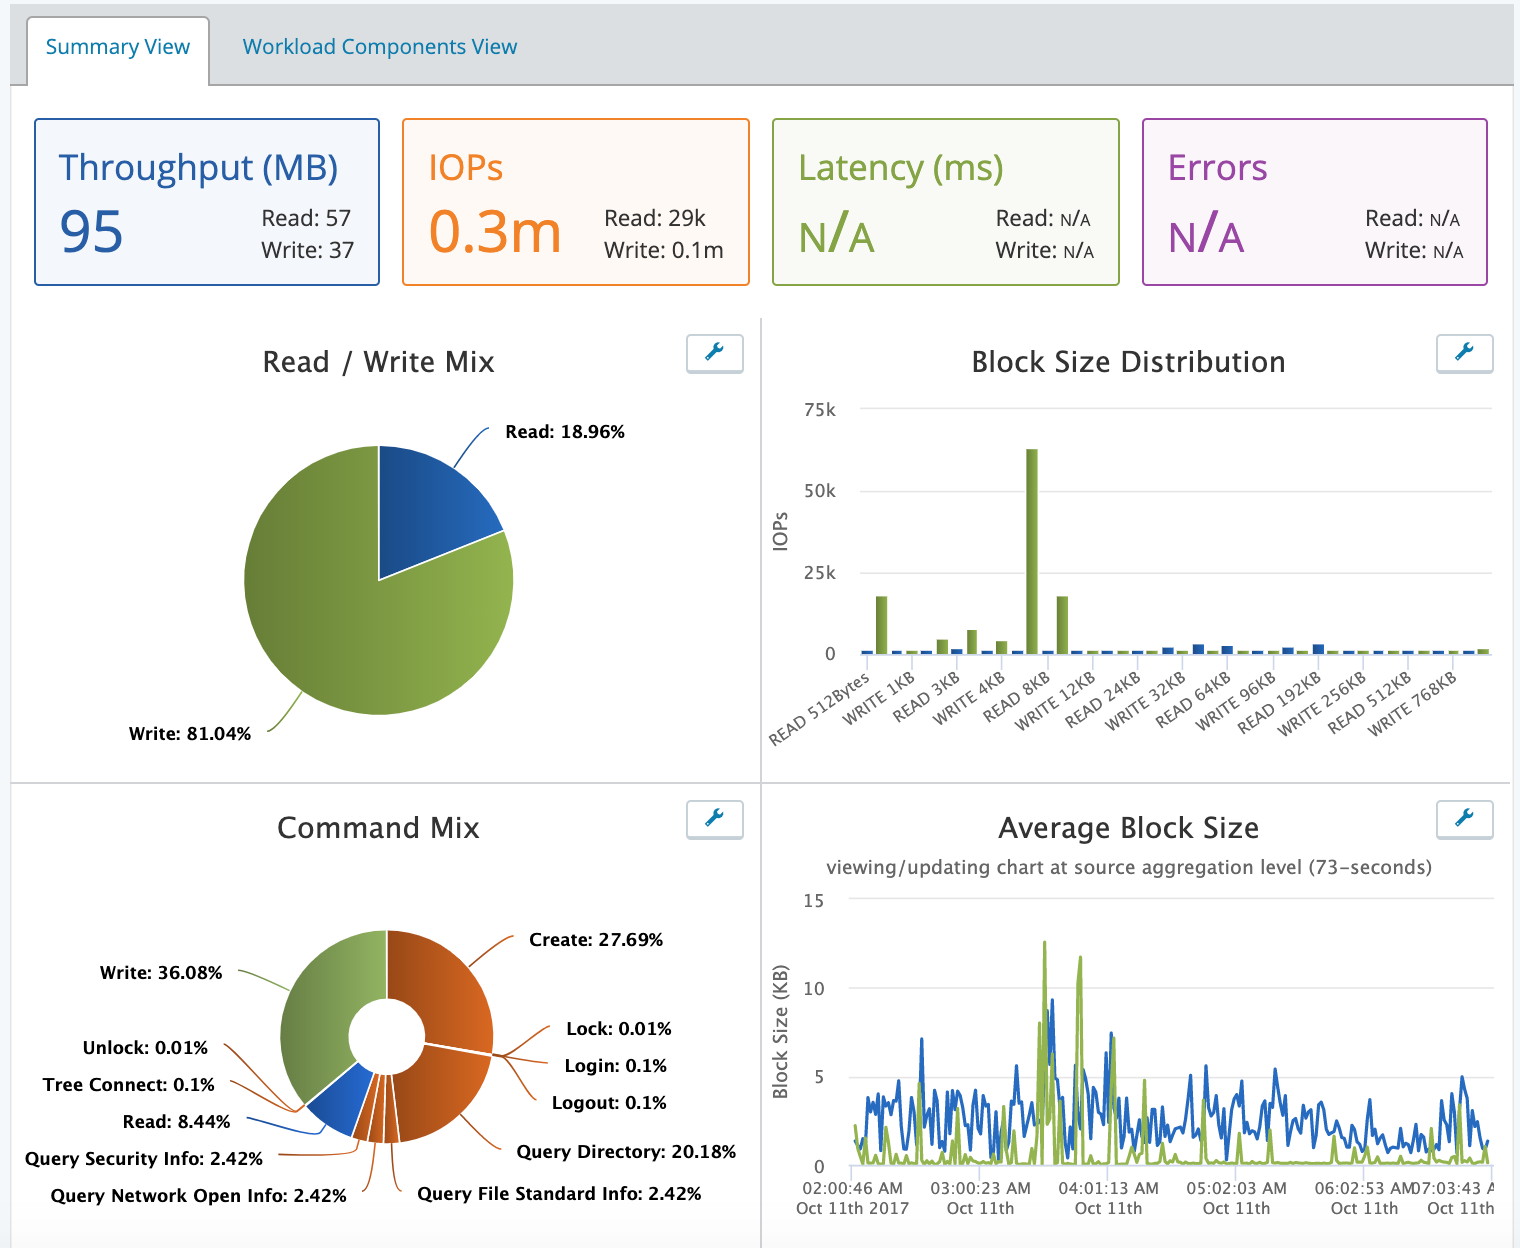Viewport: 1520px width, 1248px height.
Task: Click the Block Size Distribution chart title
Action: pyautogui.click(x=1128, y=362)
